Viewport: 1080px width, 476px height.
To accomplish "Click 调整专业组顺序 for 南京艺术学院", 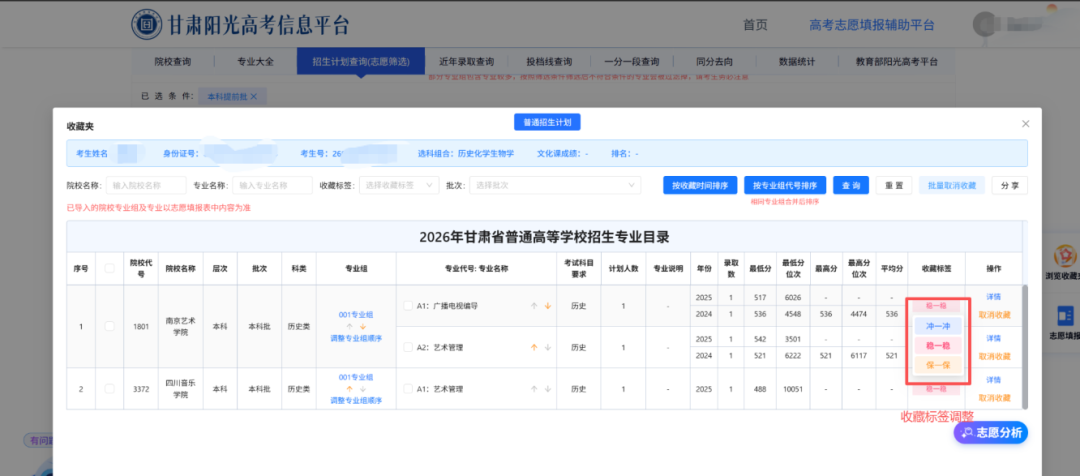I will (x=356, y=338).
